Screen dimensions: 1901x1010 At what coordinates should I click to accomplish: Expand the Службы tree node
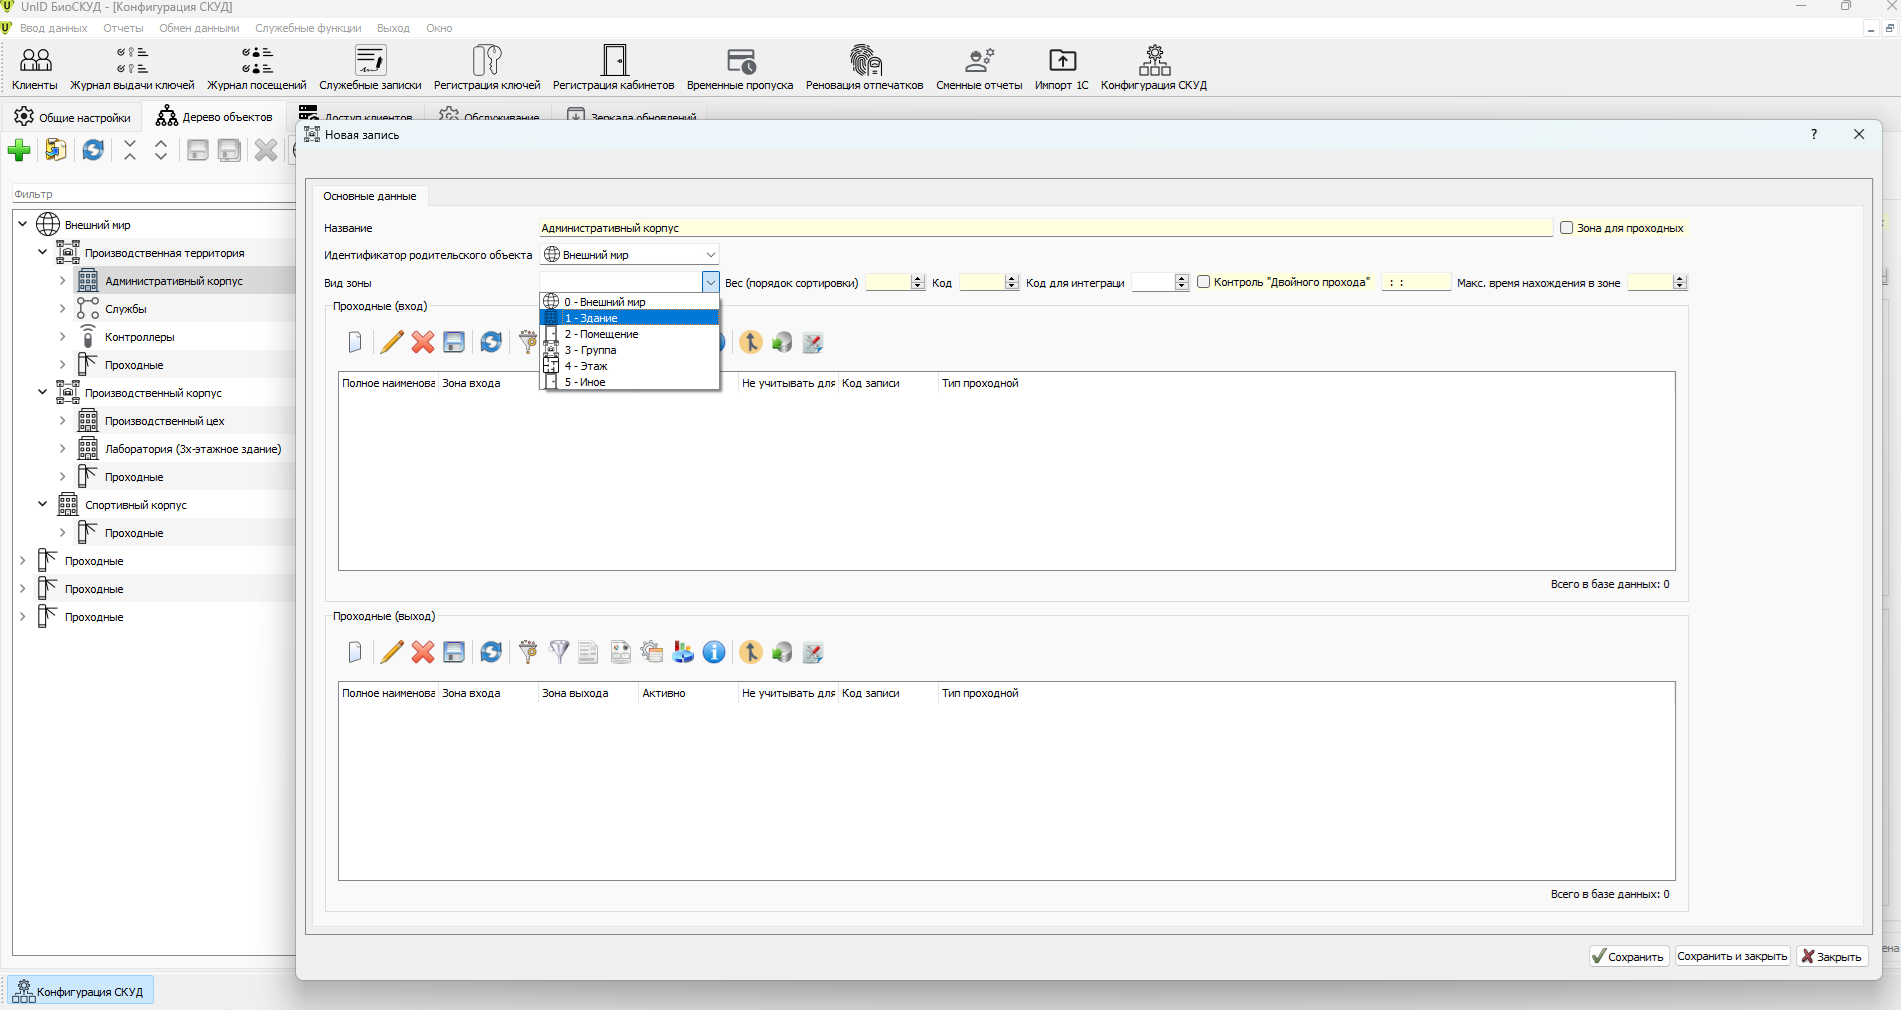[x=62, y=309]
